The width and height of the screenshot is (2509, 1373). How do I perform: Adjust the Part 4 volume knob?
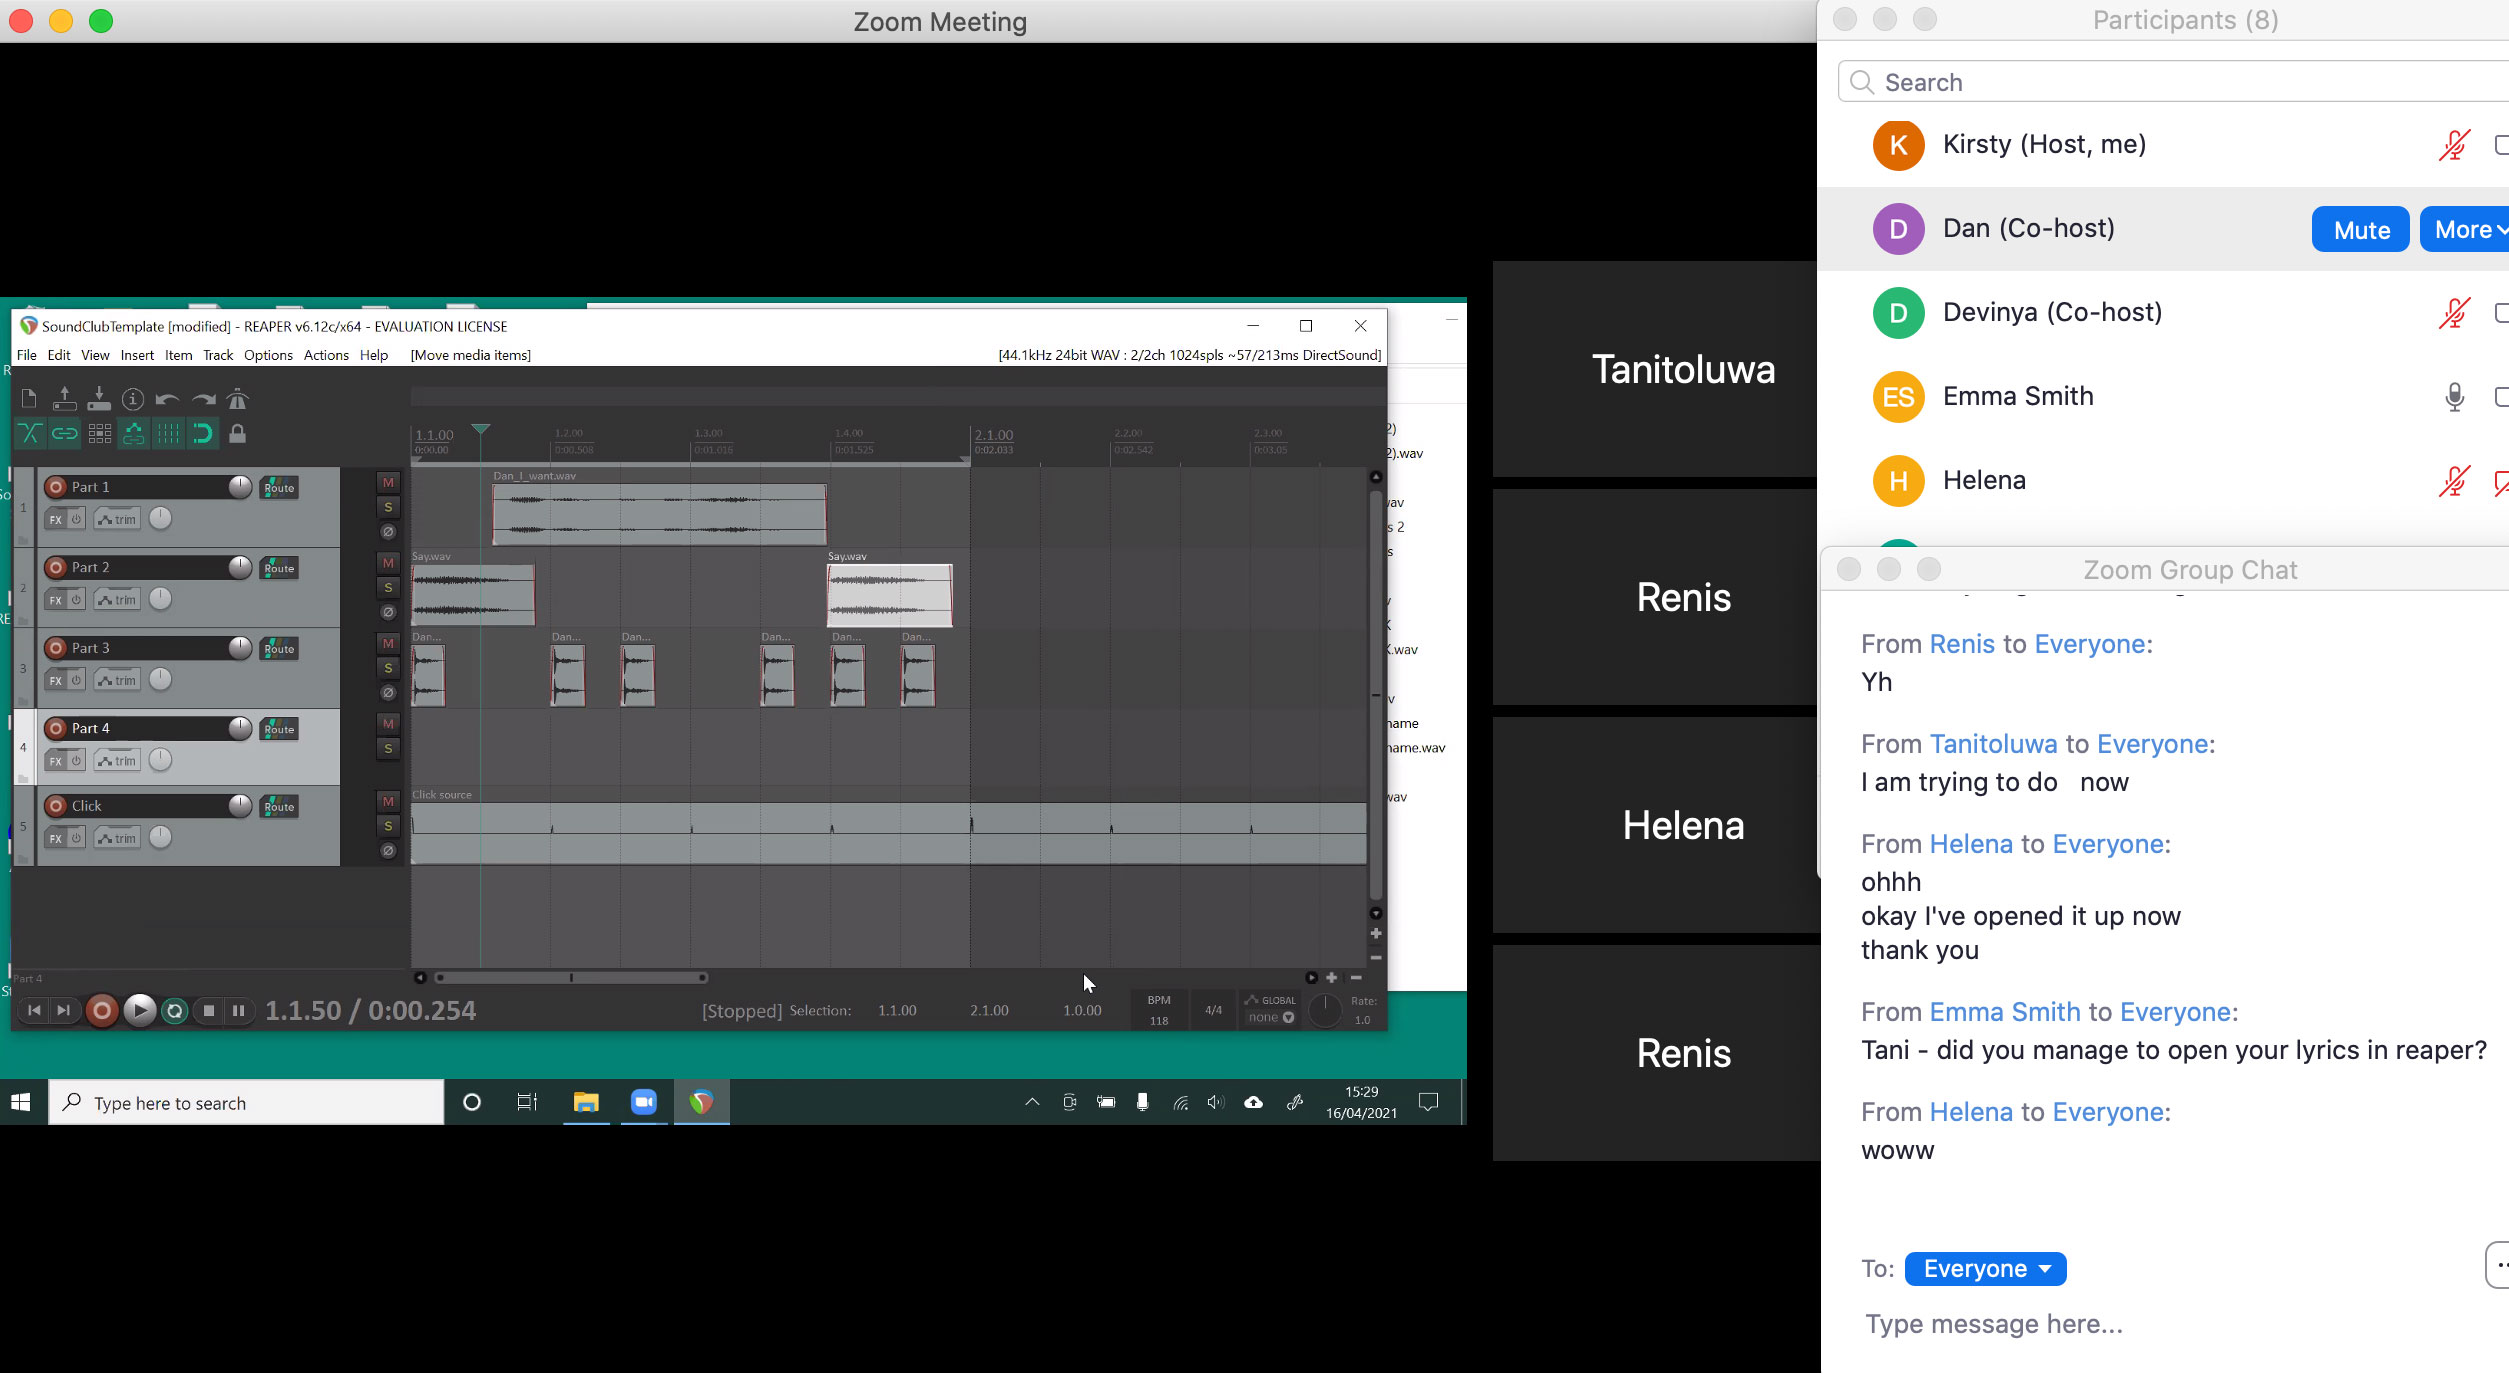point(240,728)
